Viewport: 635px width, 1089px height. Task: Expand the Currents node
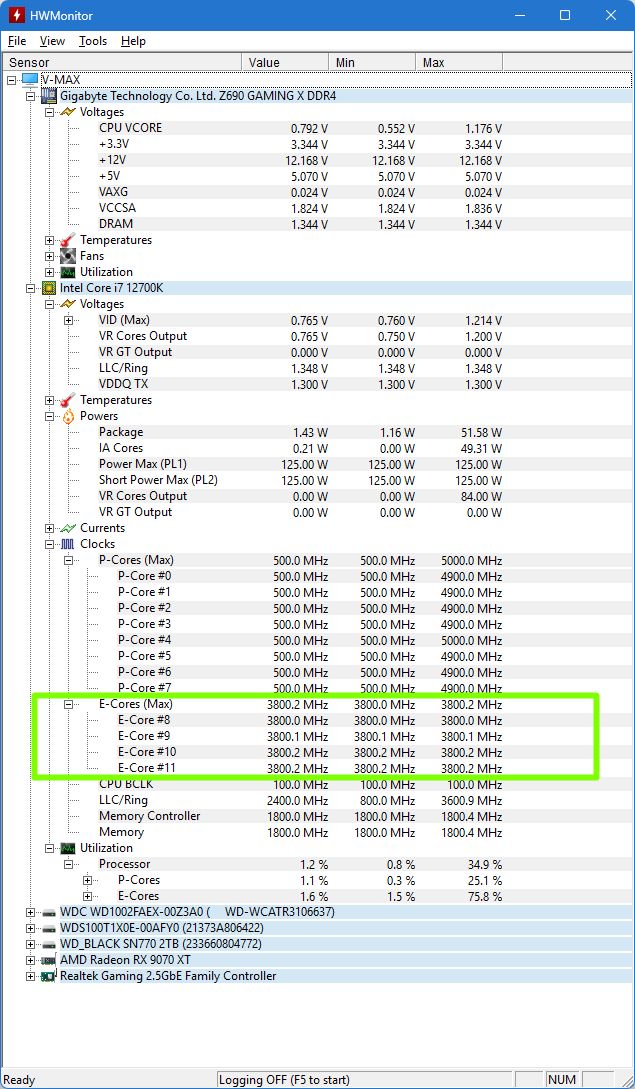[x=49, y=529]
